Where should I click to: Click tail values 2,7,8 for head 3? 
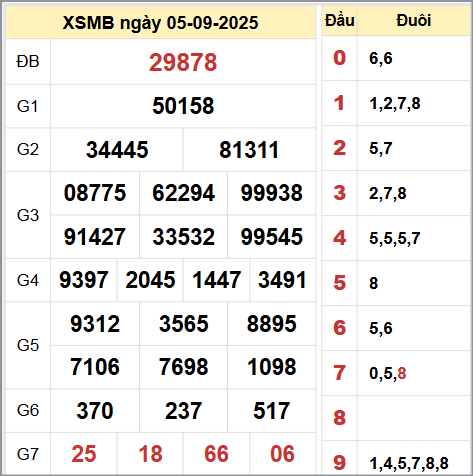pyautogui.click(x=388, y=194)
